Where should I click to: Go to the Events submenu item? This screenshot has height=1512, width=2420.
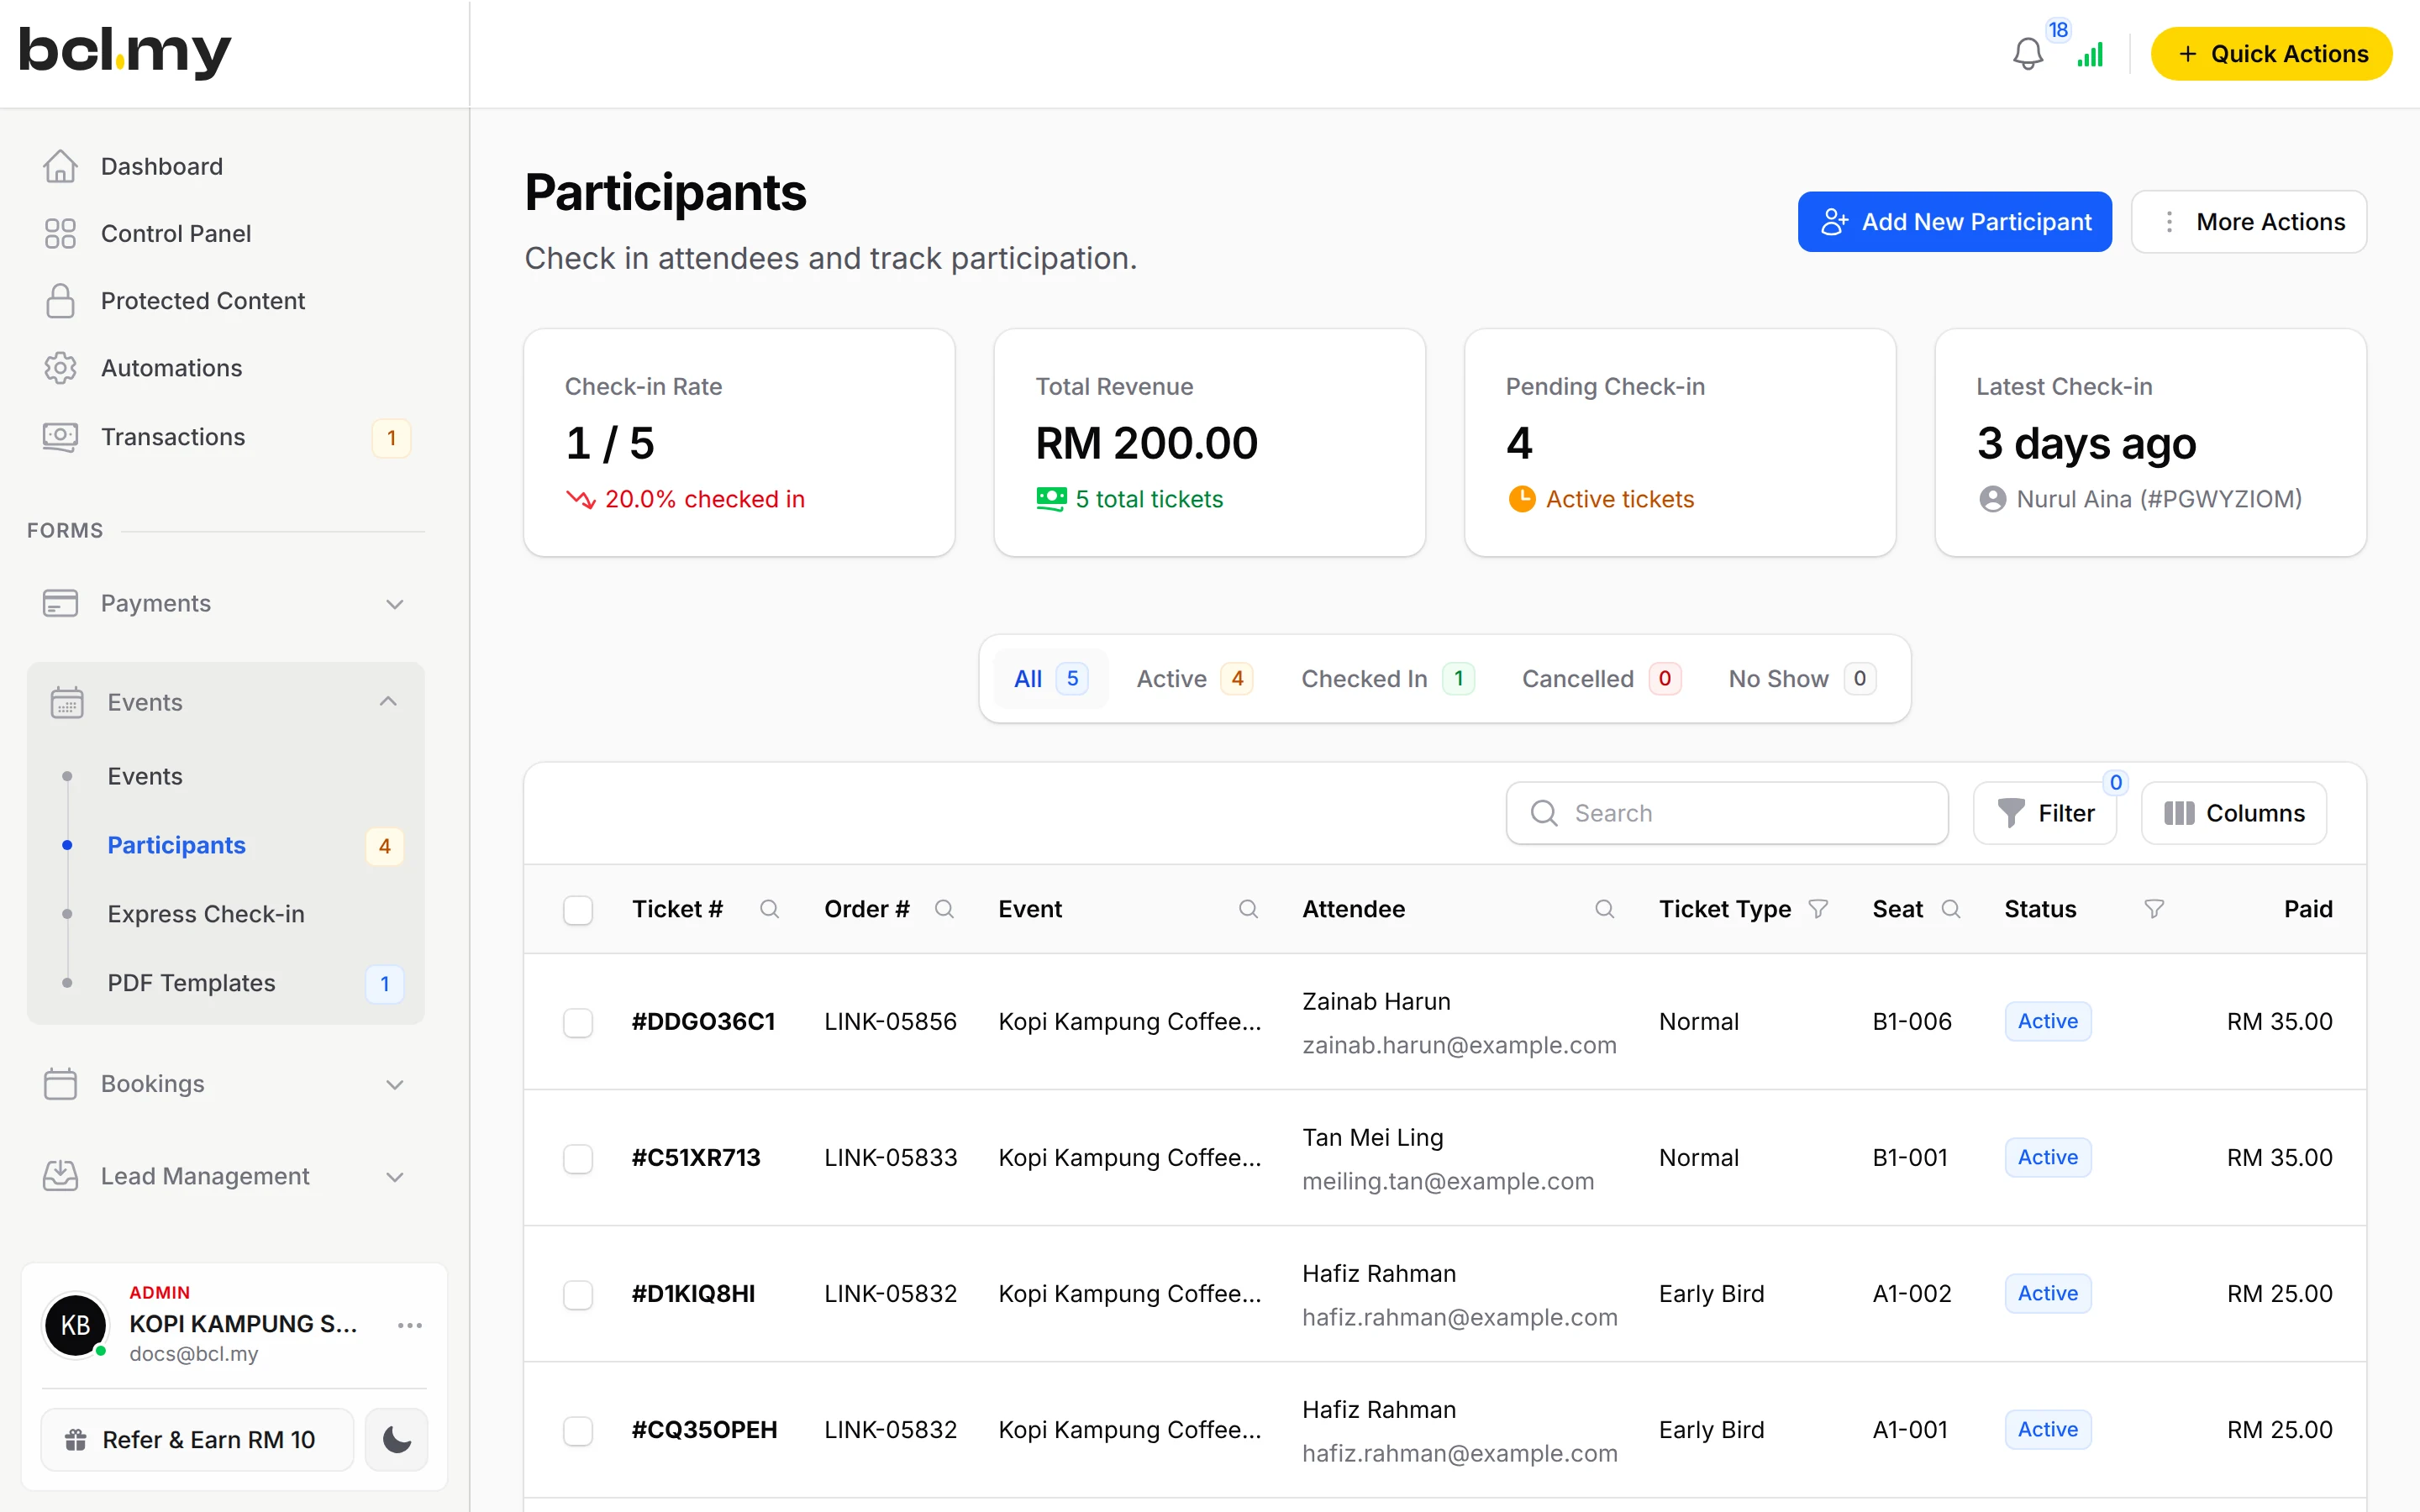145,776
